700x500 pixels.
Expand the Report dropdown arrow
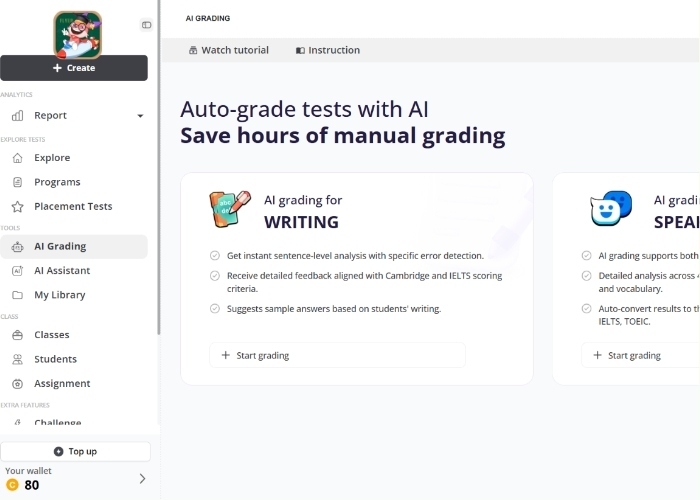[140, 116]
